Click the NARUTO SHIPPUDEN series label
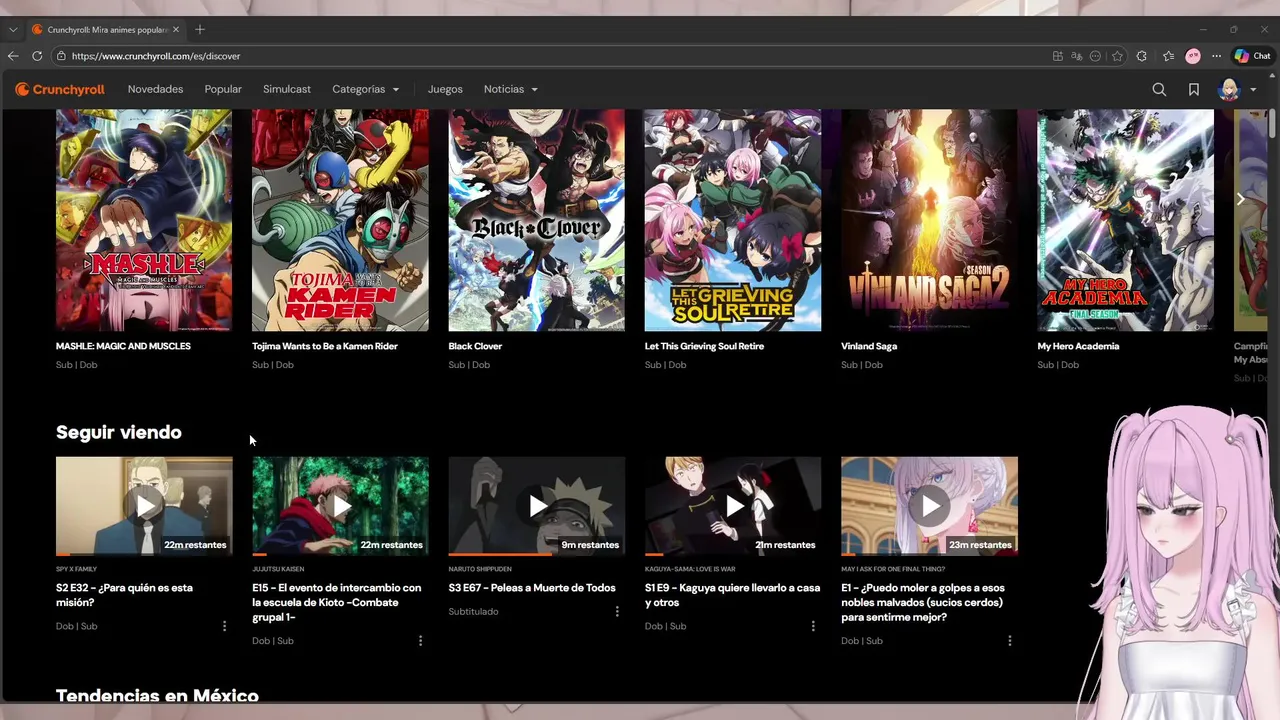The width and height of the screenshot is (1280, 720). coord(480,569)
